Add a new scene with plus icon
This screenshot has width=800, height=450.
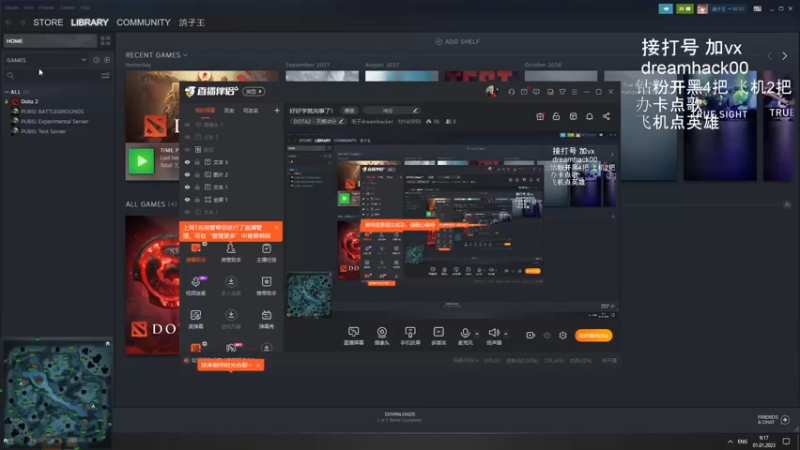click(x=277, y=110)
